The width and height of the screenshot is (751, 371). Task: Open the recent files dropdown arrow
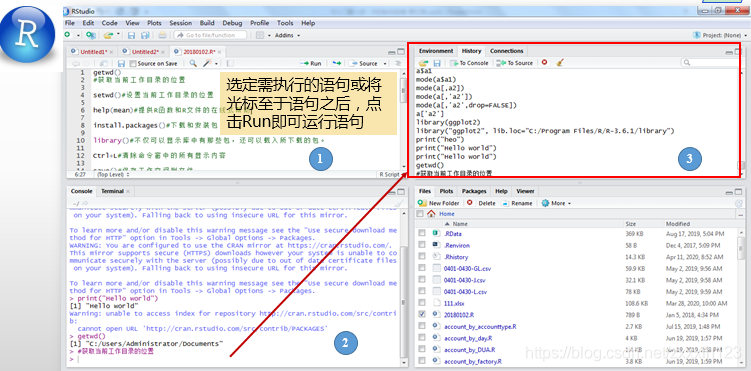click(x=118, y=35)
